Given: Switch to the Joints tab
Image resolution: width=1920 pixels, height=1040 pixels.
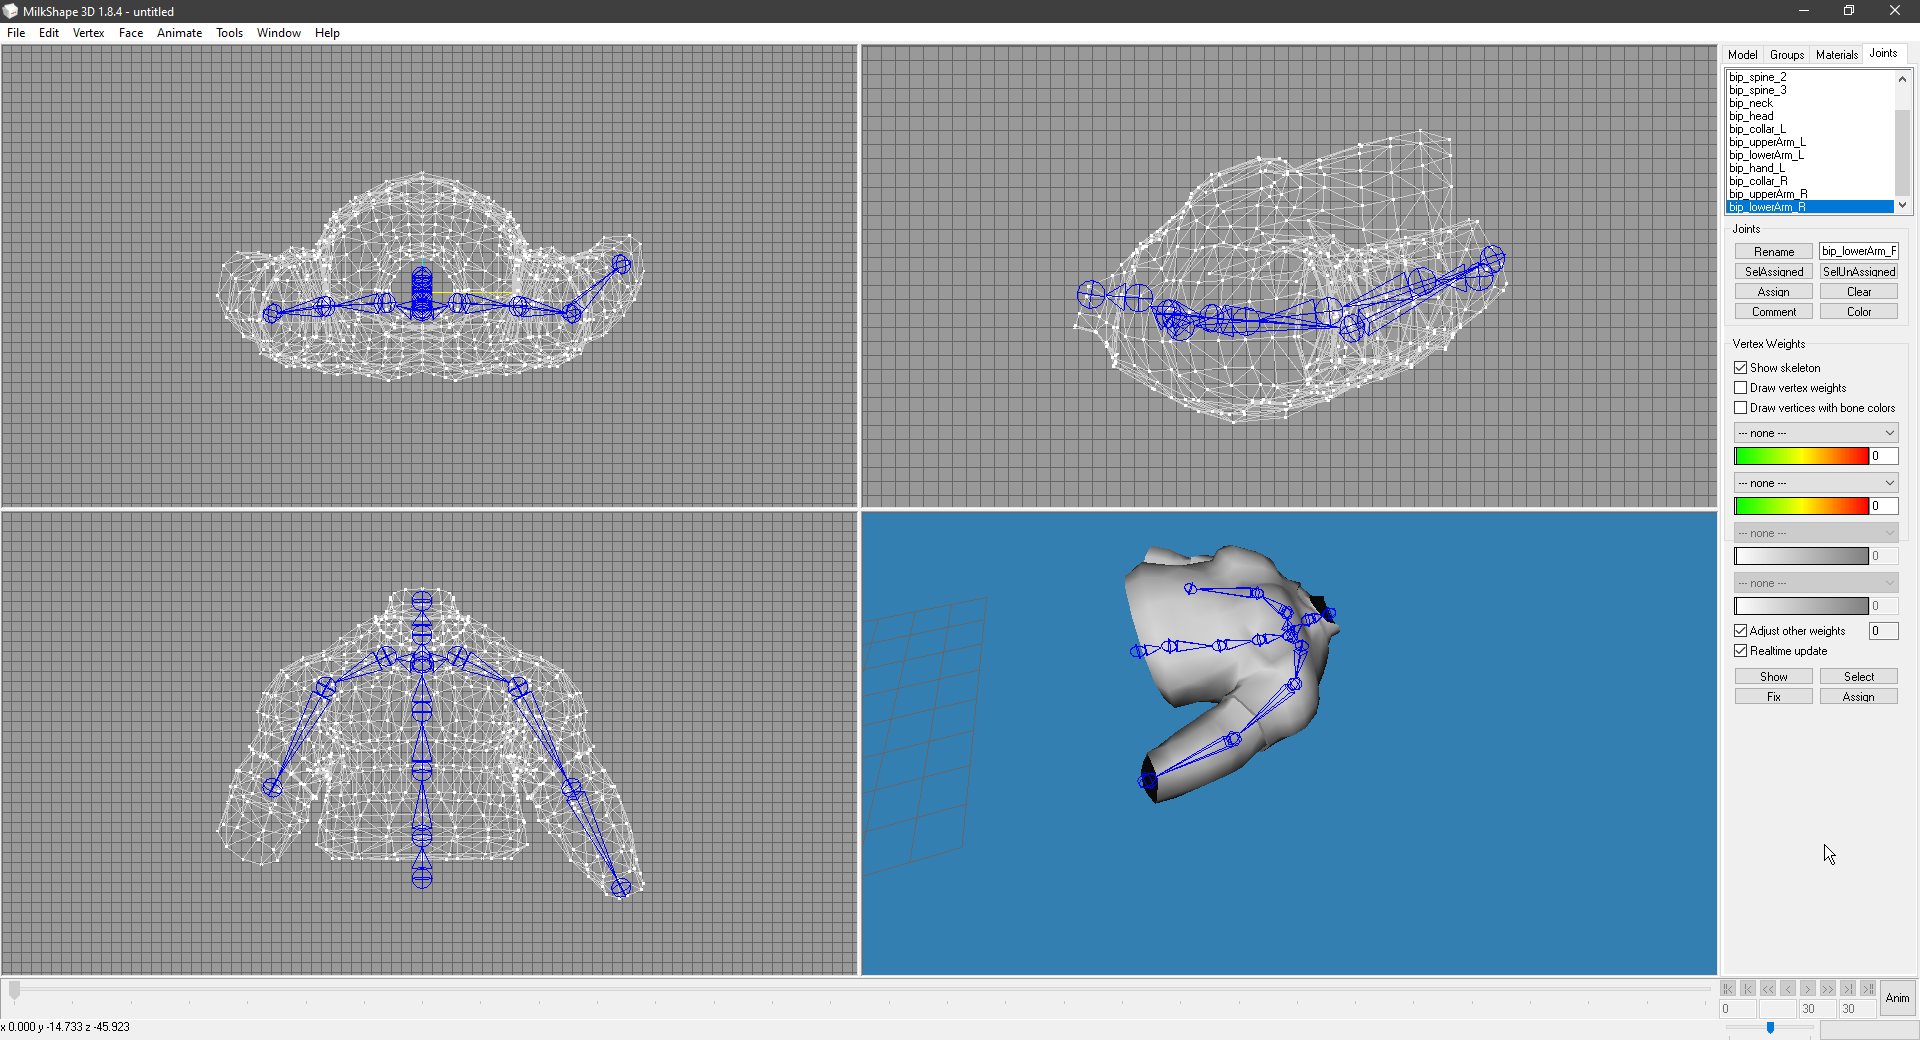Looking at the screenshot, I should click(1884, 54).
